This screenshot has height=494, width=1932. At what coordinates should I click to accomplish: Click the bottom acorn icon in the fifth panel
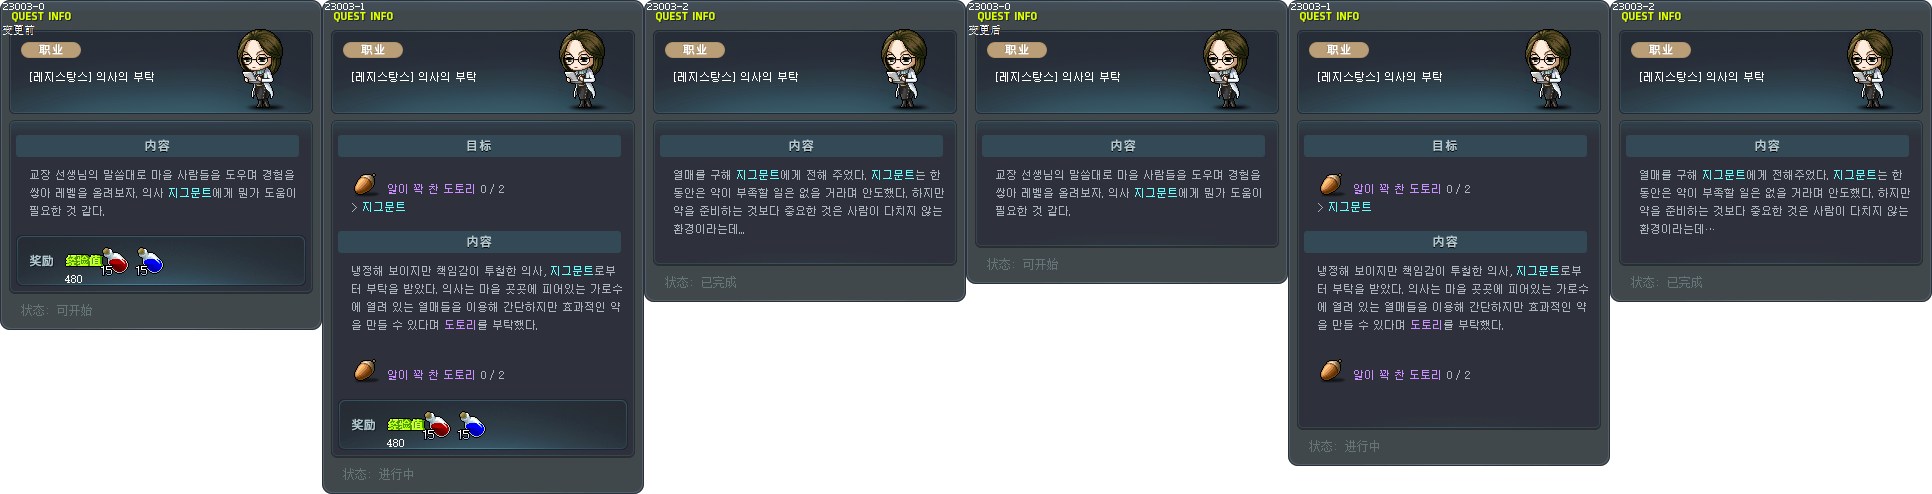pos(1331,371)
